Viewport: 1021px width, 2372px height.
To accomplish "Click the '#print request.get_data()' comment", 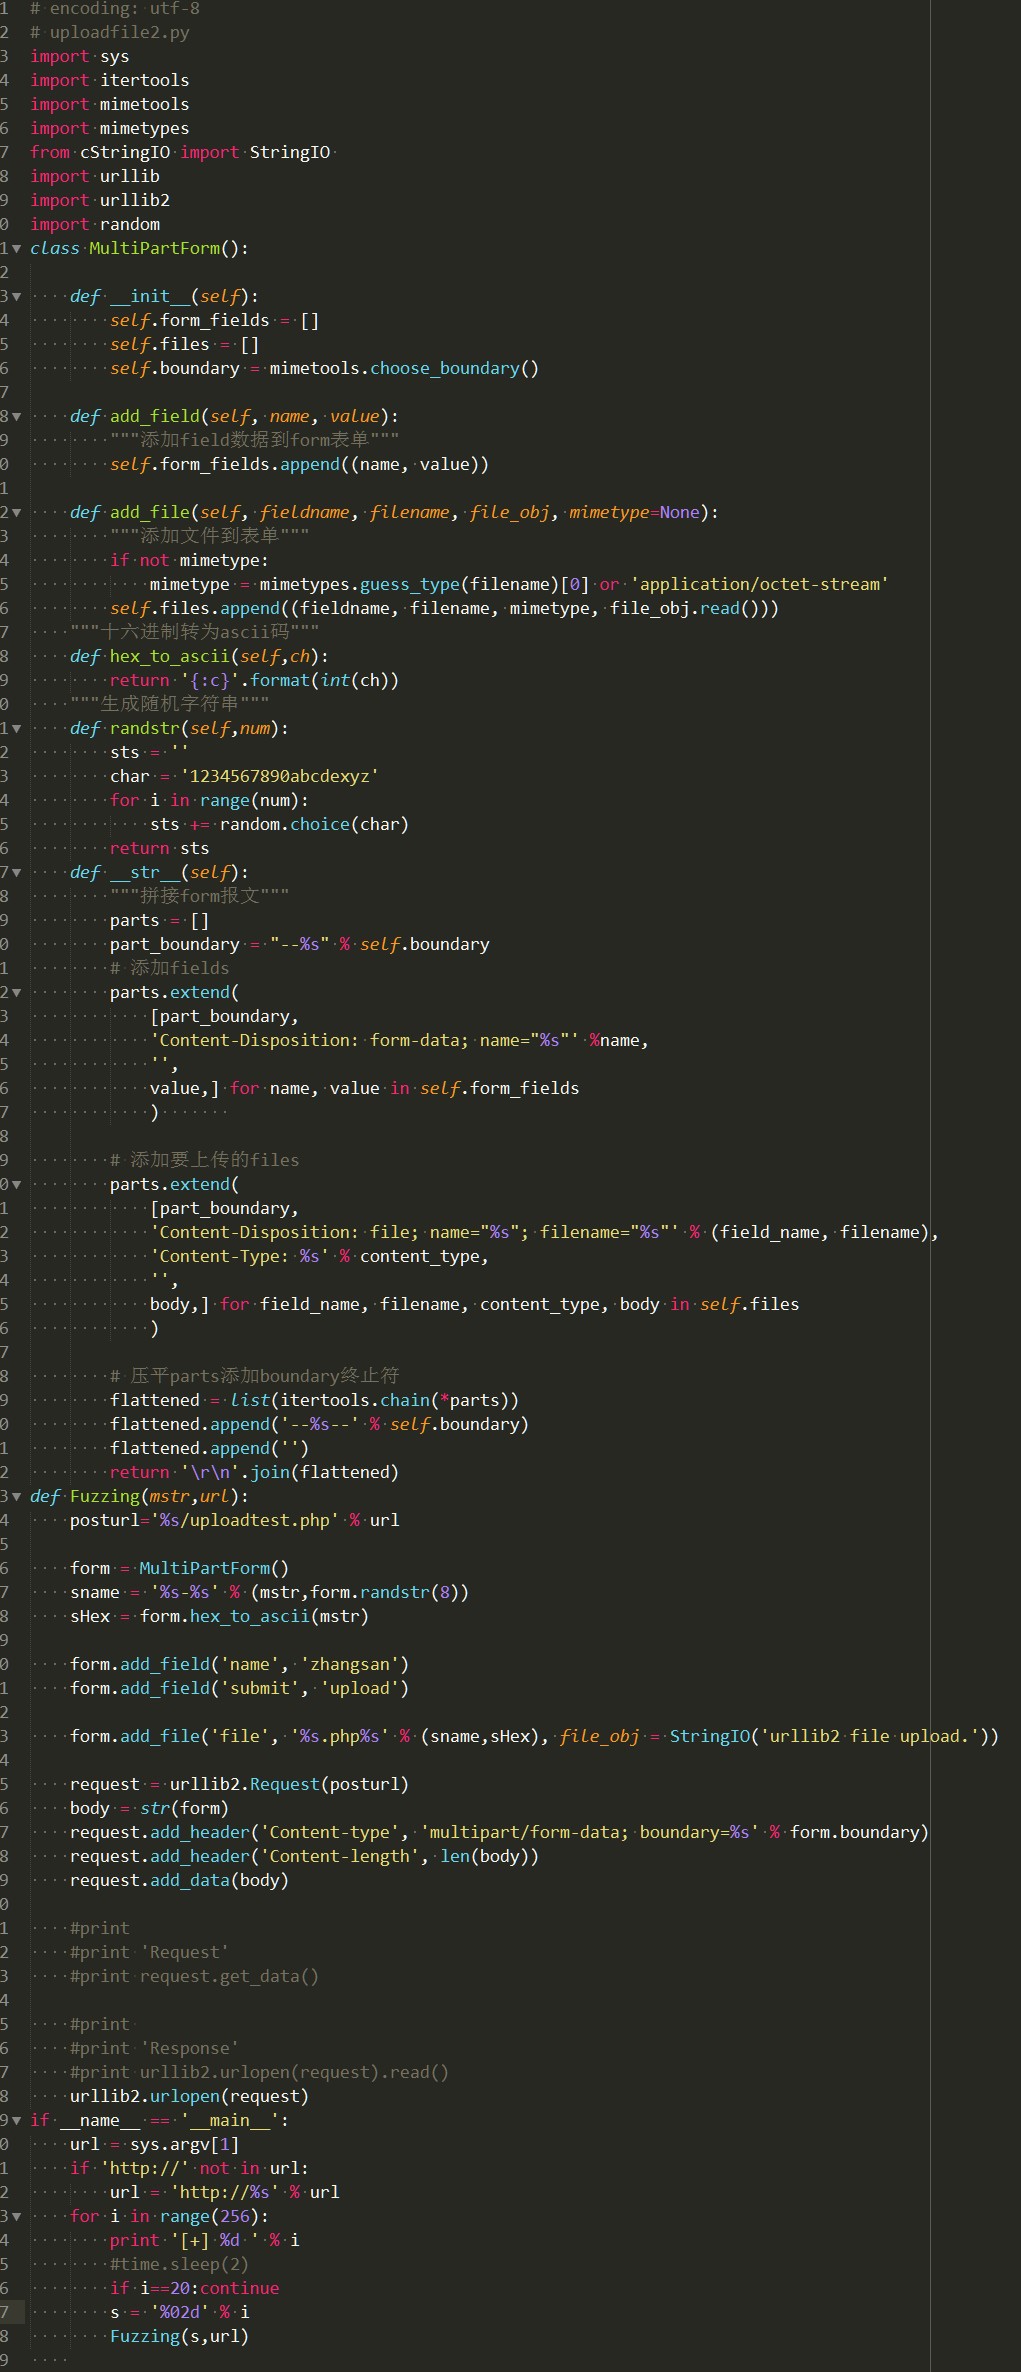I will pos(195,1976).
